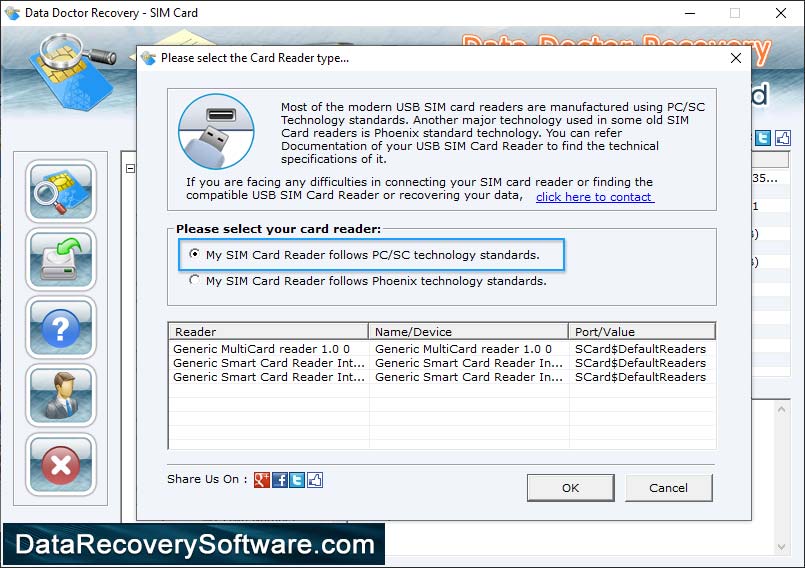This screenshot has height=568, width=805.
Task: Sort by the Port/Value column header
Action: [x=642, y=331]
